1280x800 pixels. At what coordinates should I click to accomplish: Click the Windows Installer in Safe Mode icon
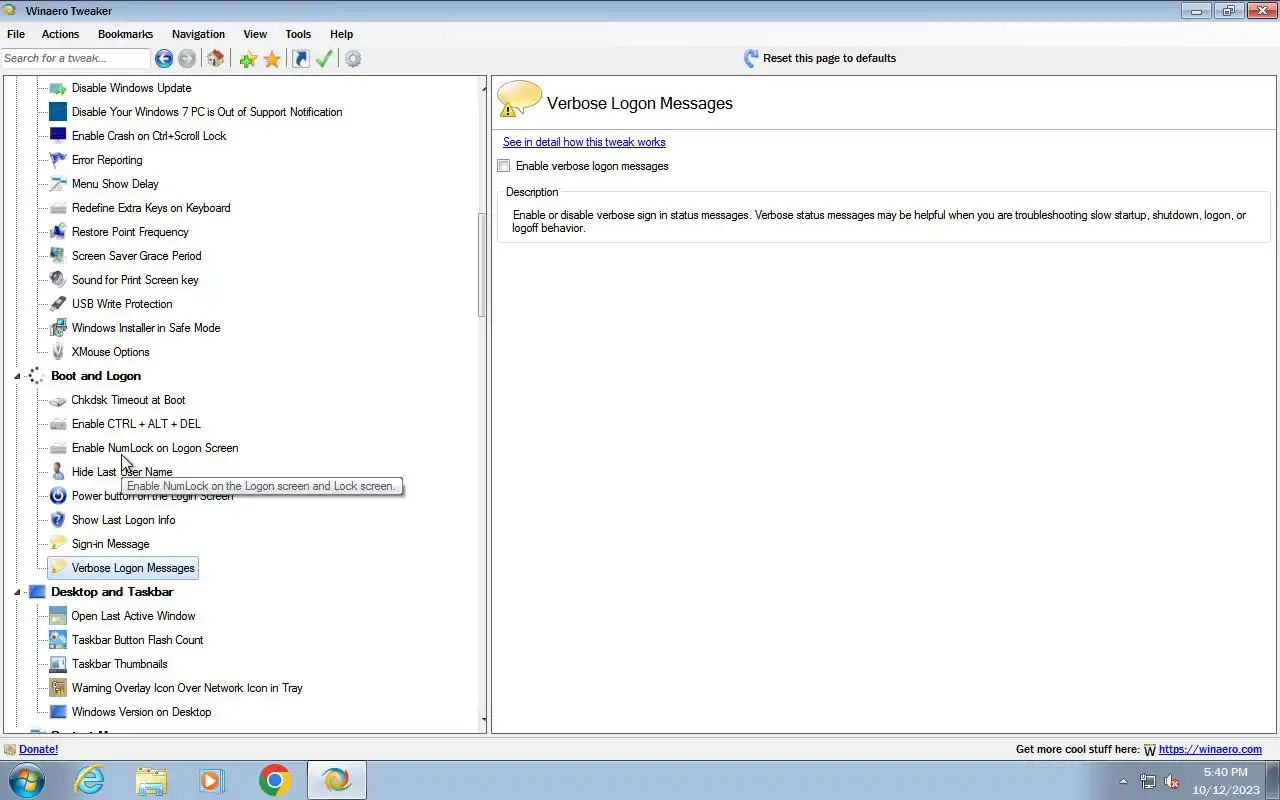click(x=58, y=328)
